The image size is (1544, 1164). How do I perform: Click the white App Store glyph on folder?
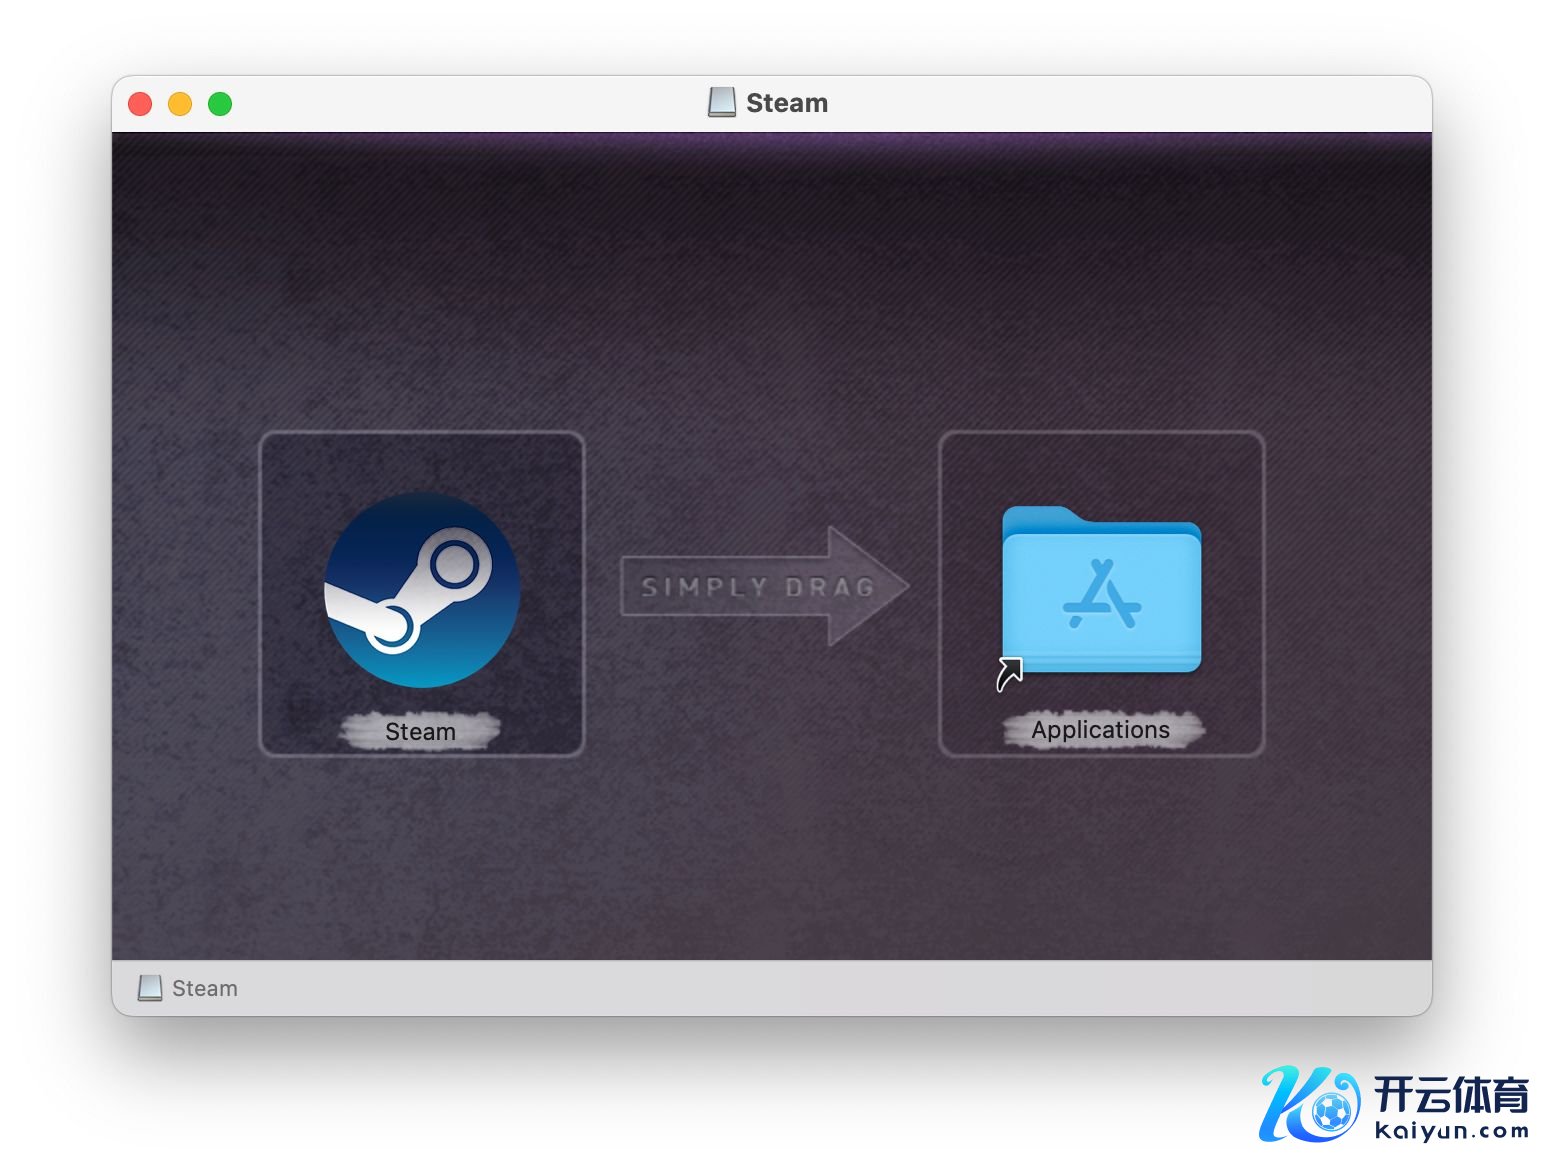pos(1102,595)
